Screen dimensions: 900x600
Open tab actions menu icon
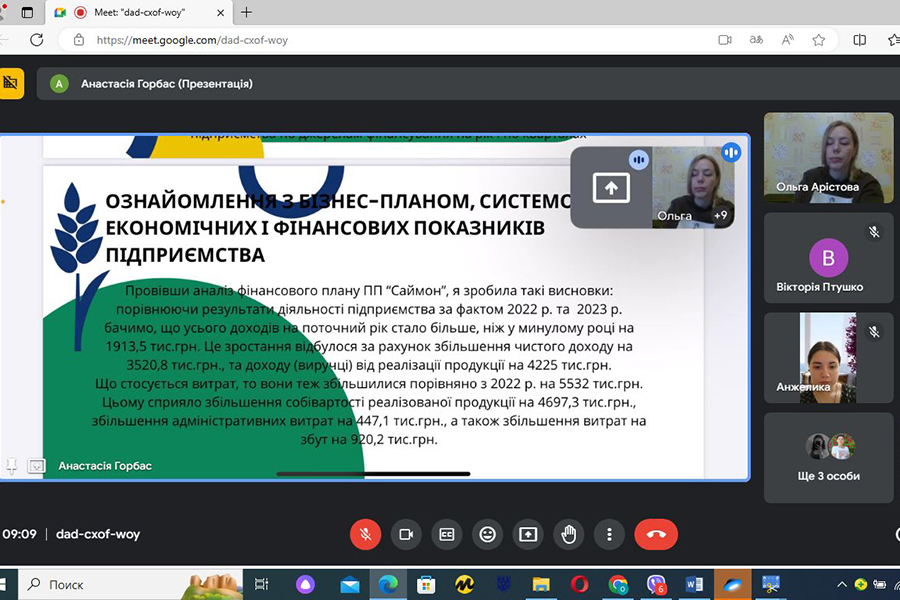tap(27, 13)
